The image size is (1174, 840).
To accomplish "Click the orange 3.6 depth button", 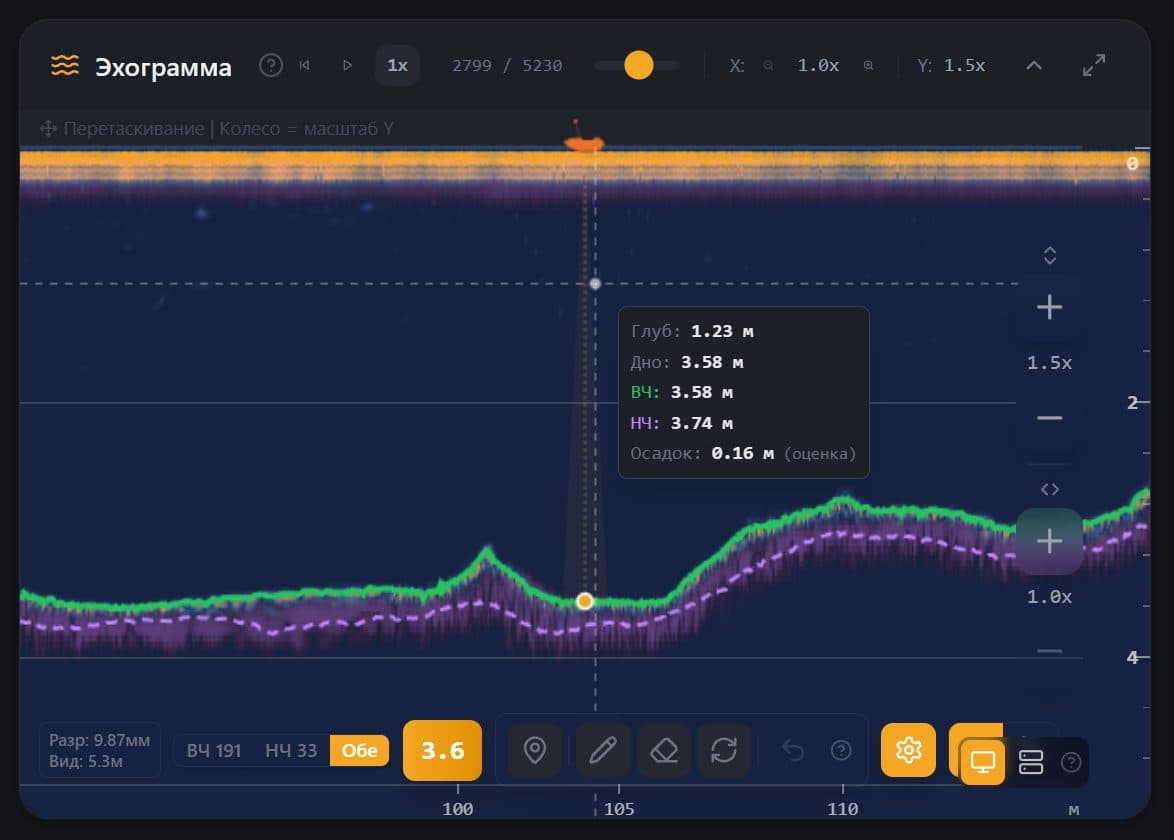I will point(442,750).
